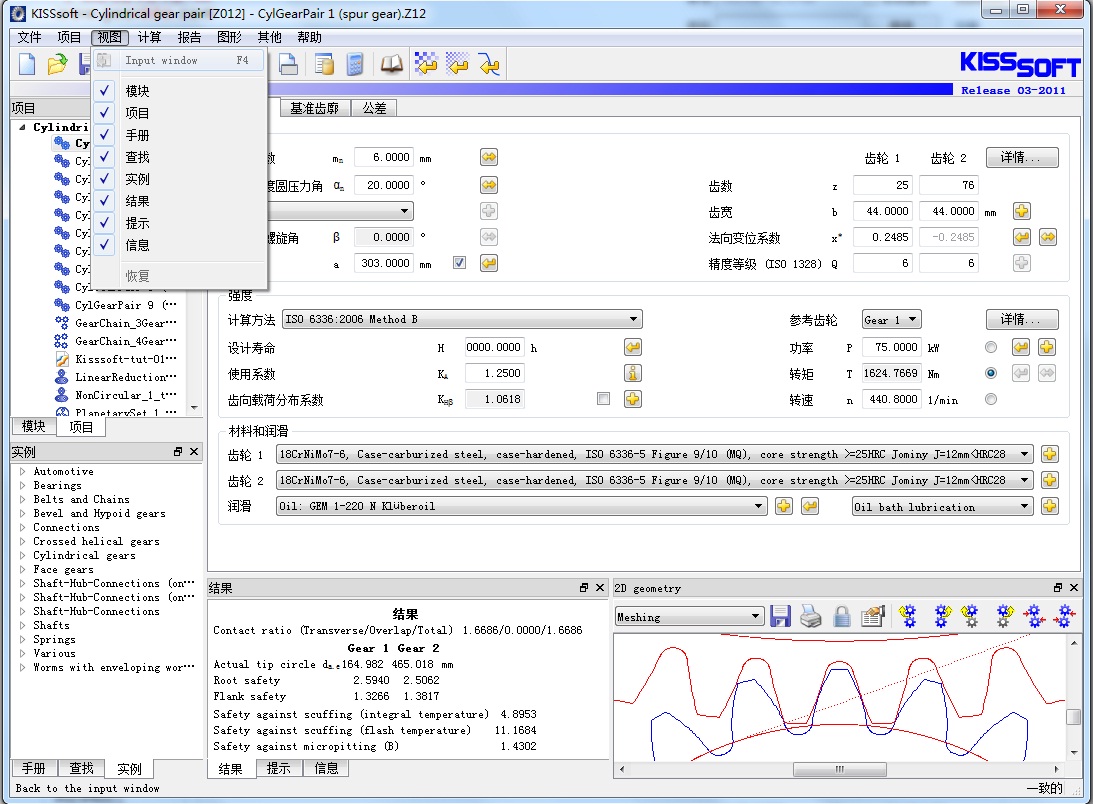The image size is (1093, 804).
Task: Open properties icon in 2D geometry toolbar
Action: [x=872, y=616]
